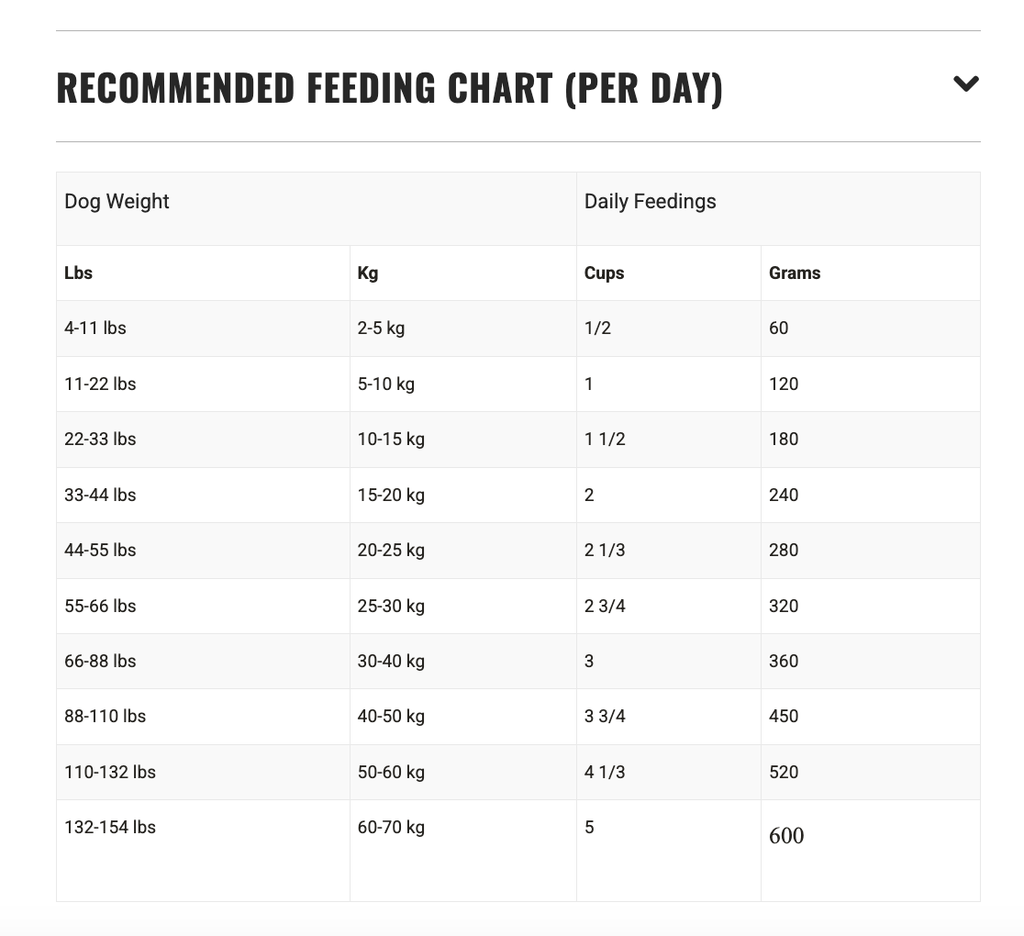Click the 25-30 kg weight cell

tap(391, 606)
